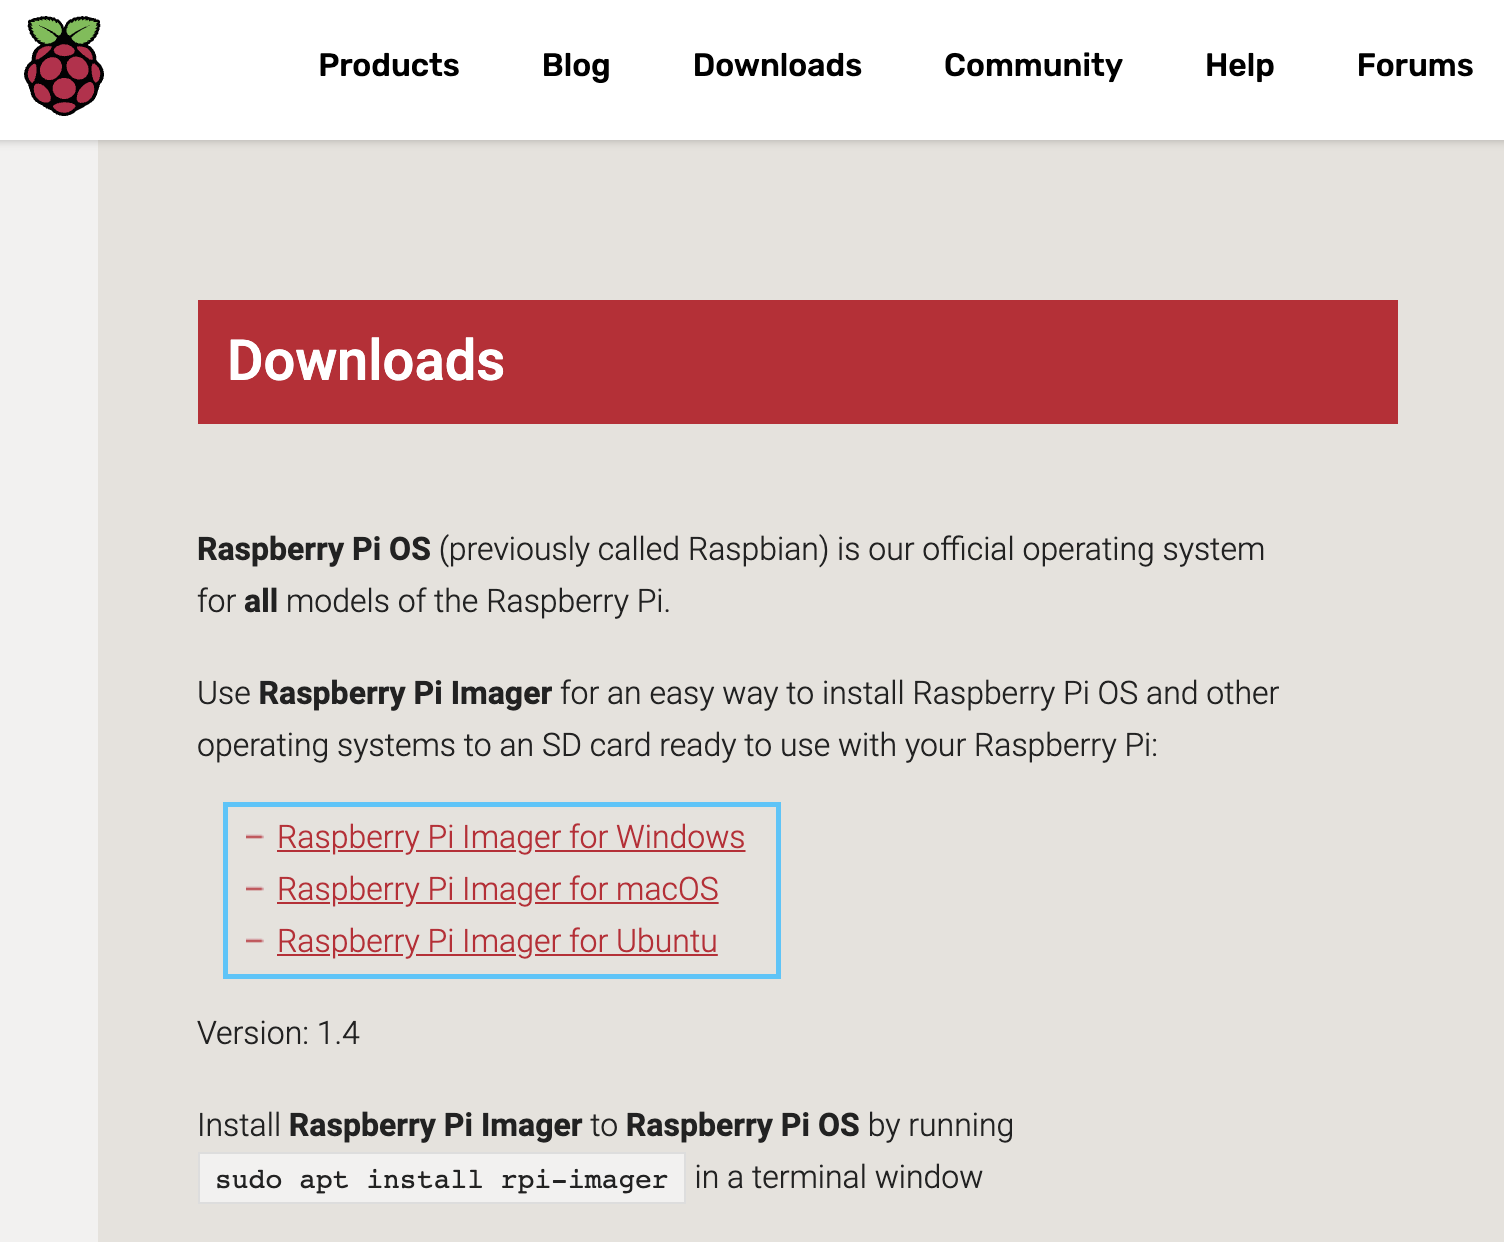
Task: Download Raspberry Pi Imager for Ubuntu
Action: click(x=497, y=941)
